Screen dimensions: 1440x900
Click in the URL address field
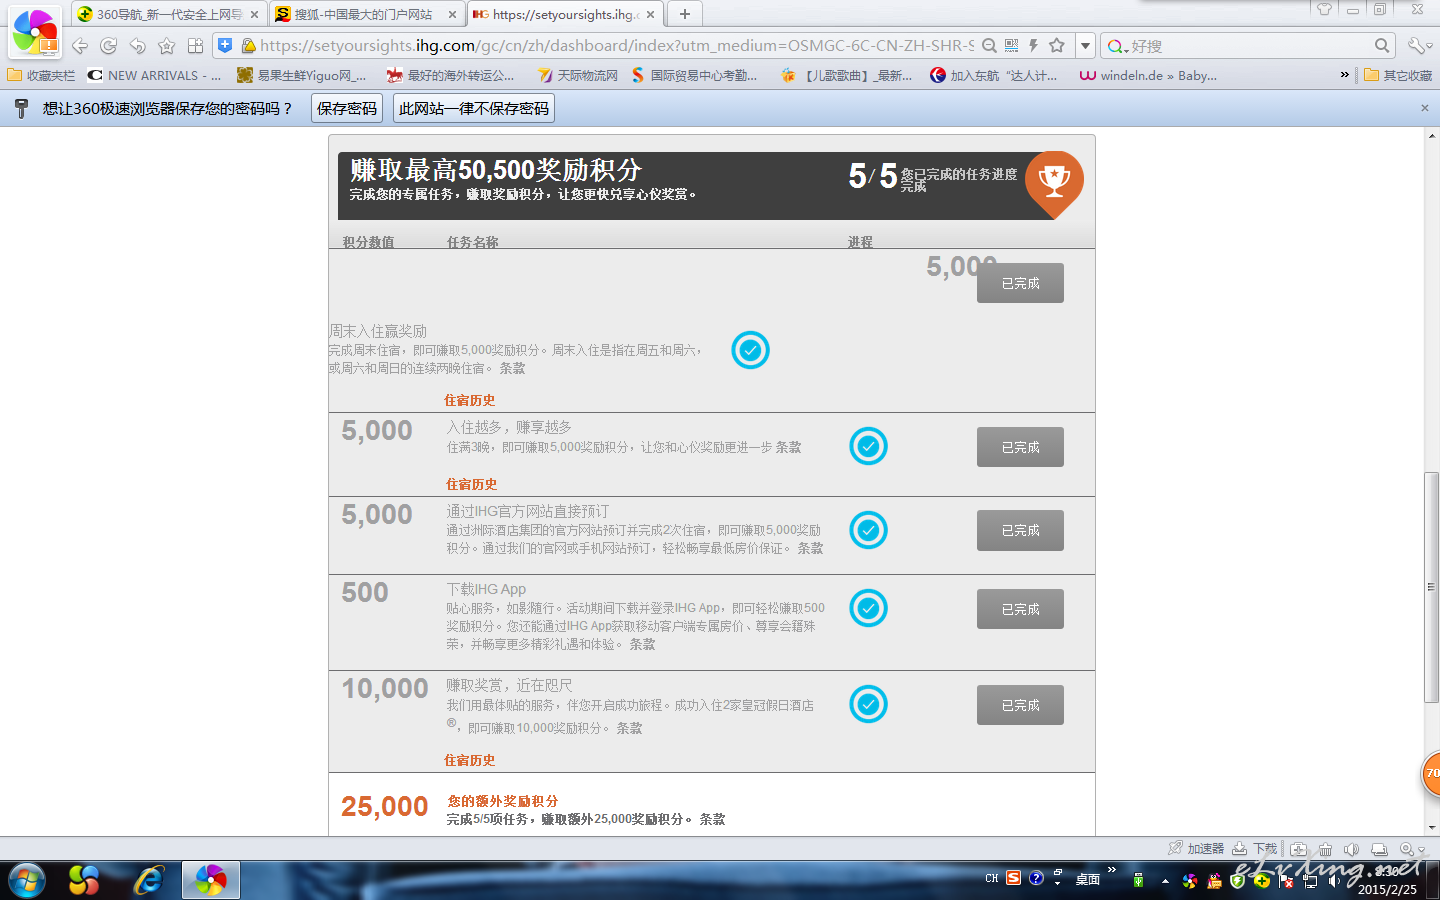point(616,45)
